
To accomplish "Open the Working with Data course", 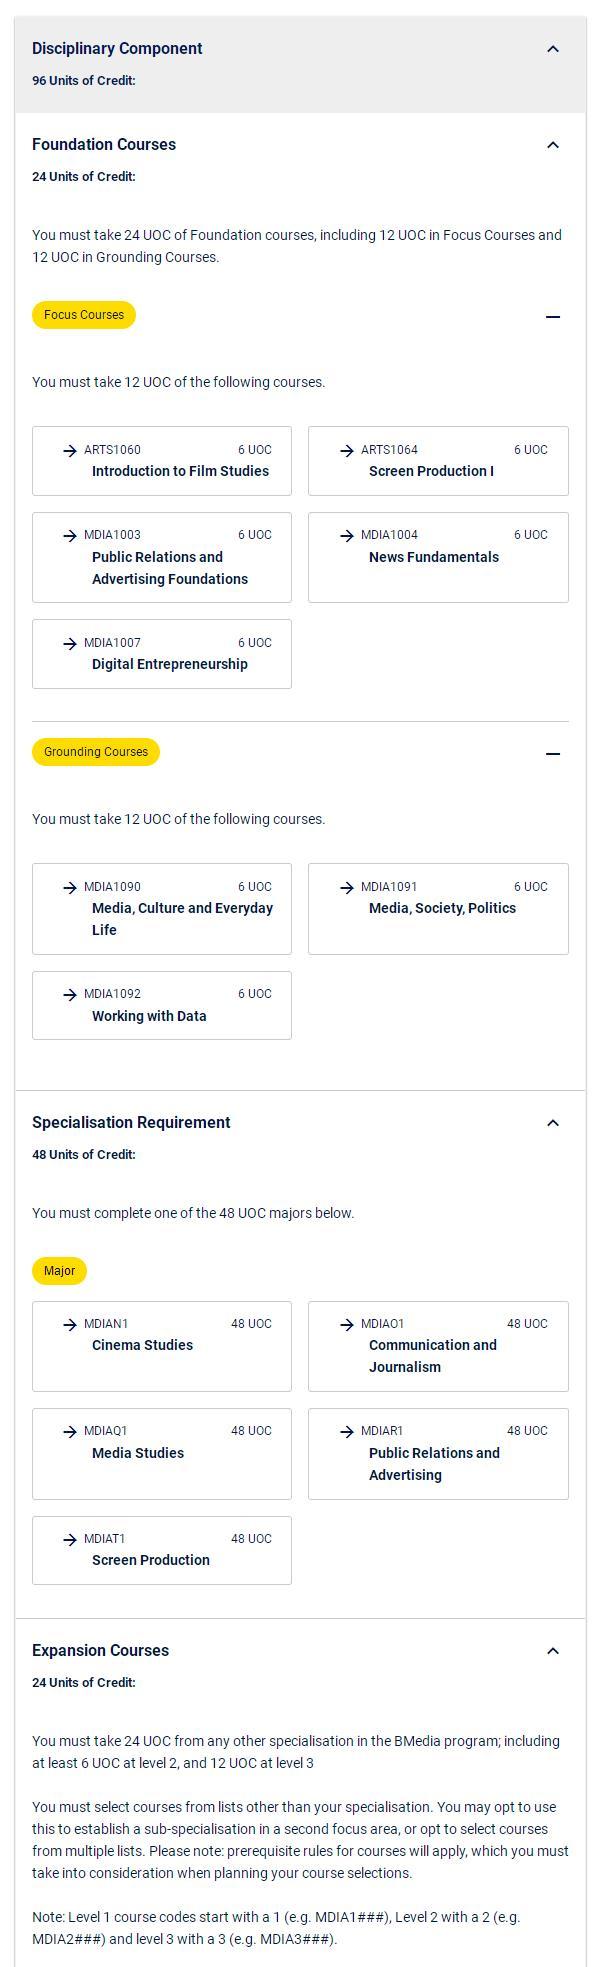I will (x=162, y=1005).
